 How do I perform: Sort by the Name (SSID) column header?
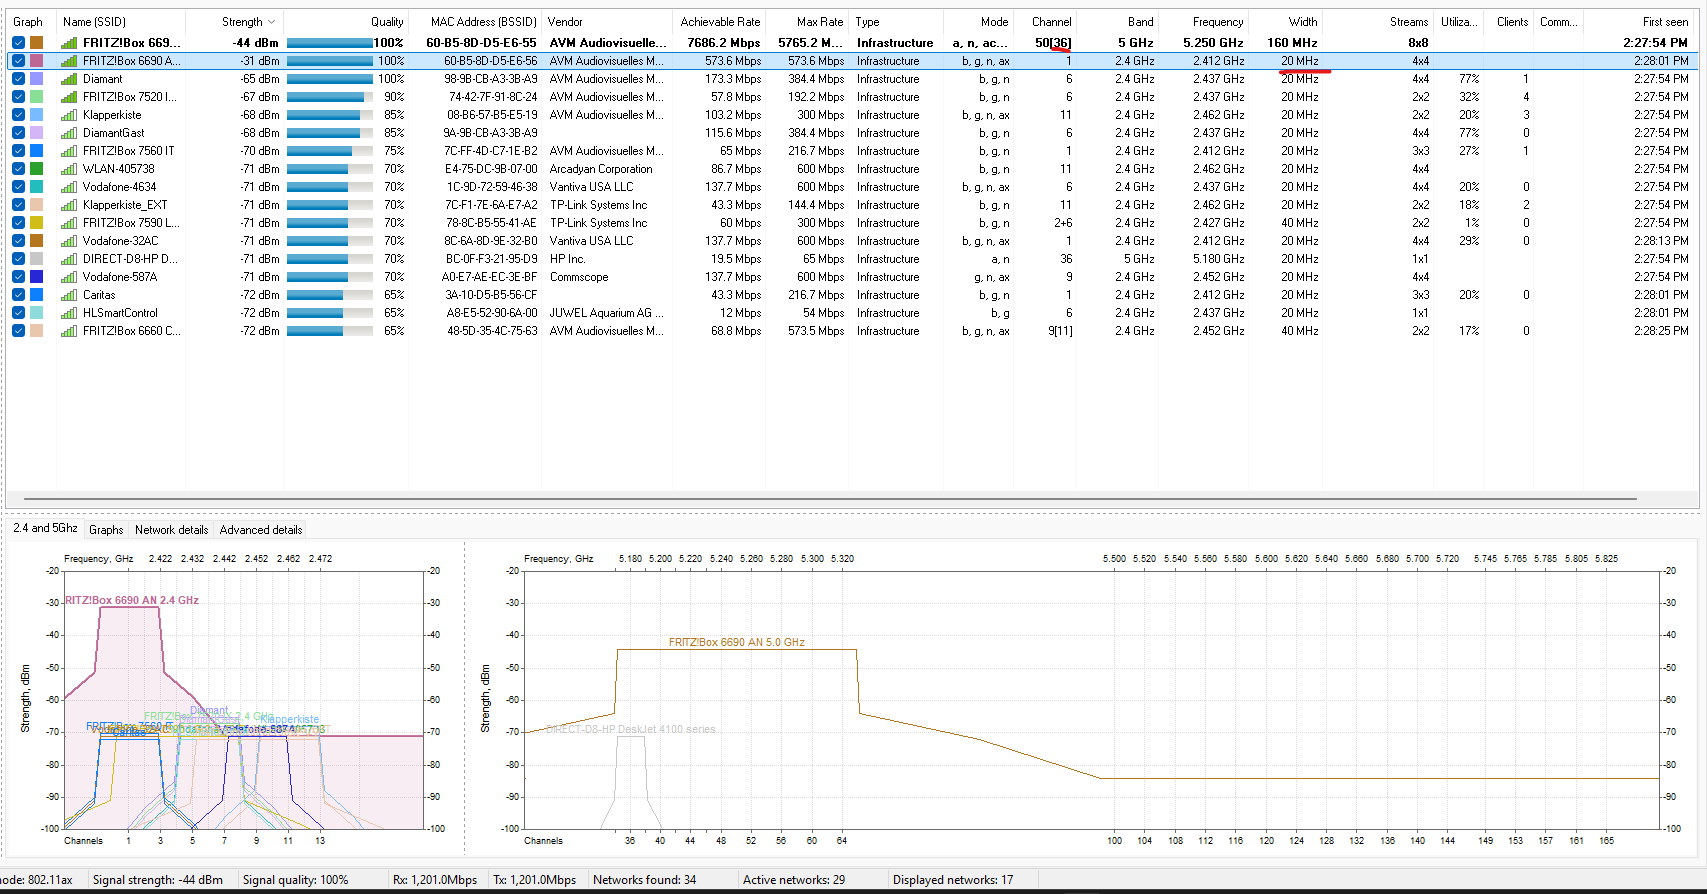point(94,22)
